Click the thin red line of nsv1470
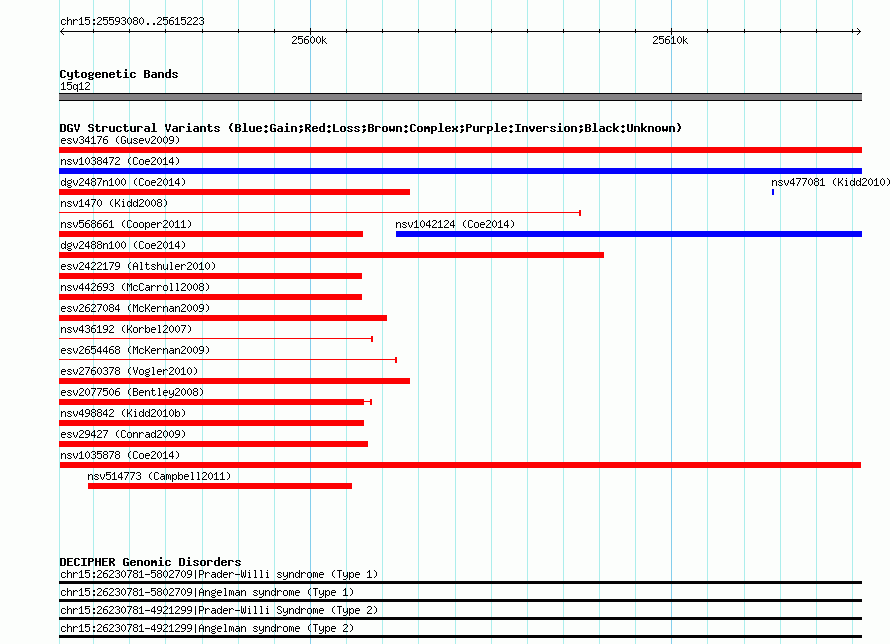The width and height of the screenshot is (890, 644). pyautogui.click(x=320, y=213)
